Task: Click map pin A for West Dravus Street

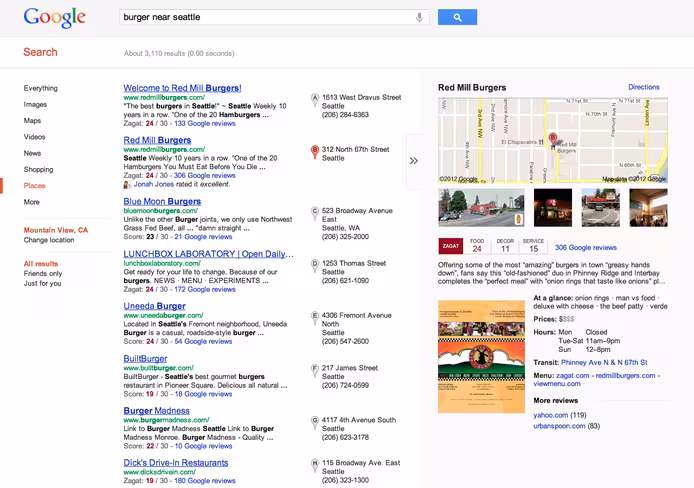Action: click(x=315, y=100)
